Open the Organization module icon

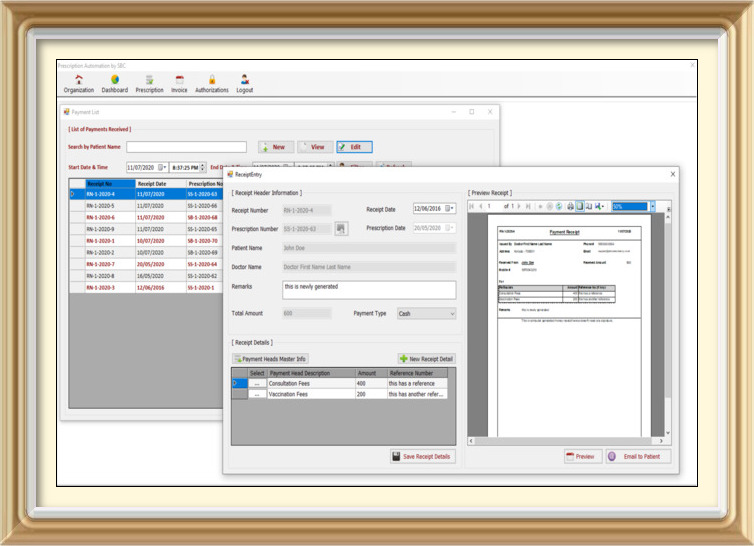point(78,80)
